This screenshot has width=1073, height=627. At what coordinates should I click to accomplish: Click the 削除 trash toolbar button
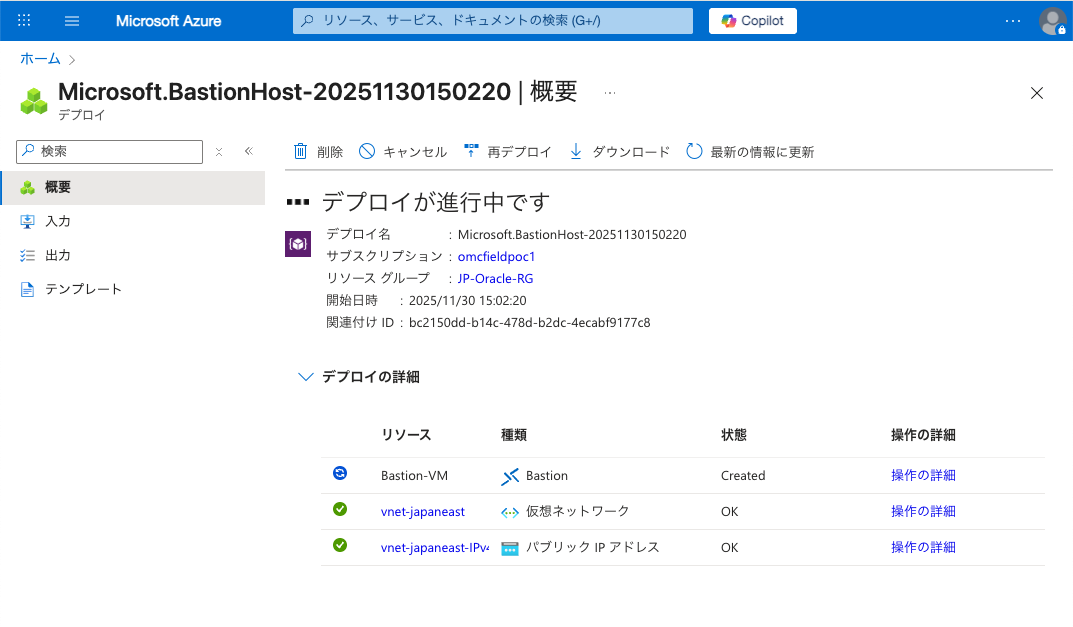pyautogui.click(x=318, y=151)
